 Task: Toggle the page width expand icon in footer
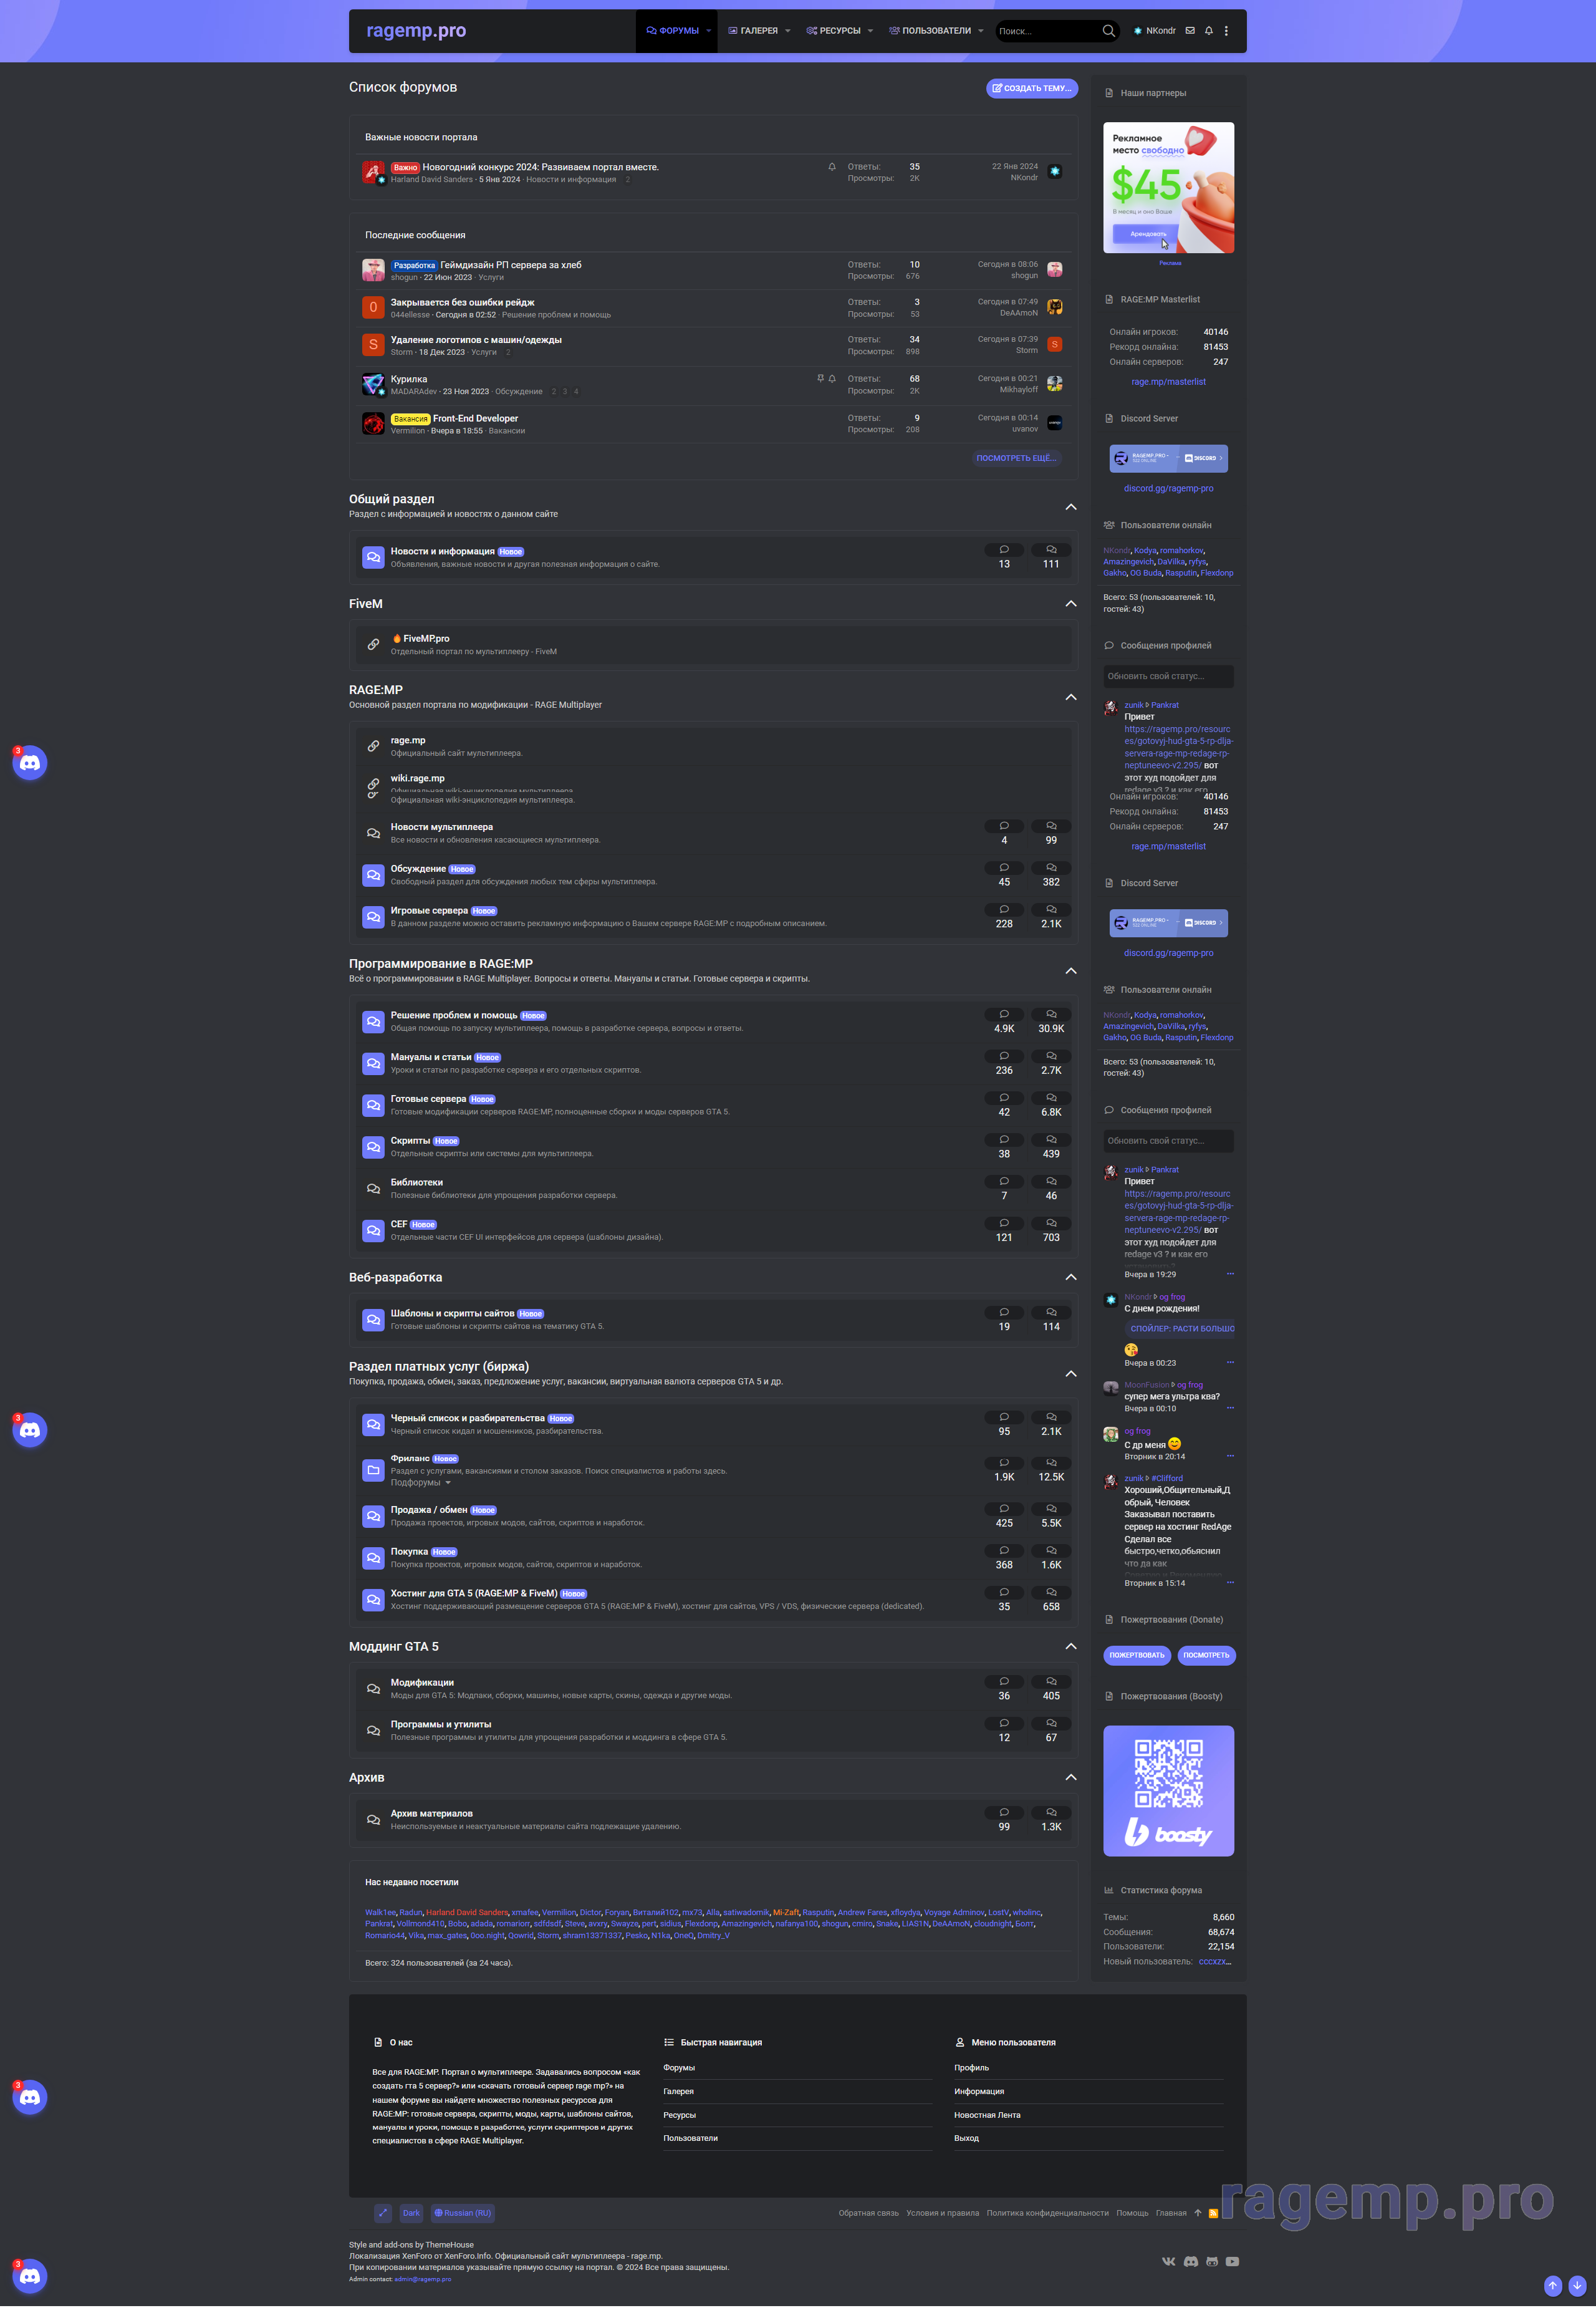[x=383, y=2213]
